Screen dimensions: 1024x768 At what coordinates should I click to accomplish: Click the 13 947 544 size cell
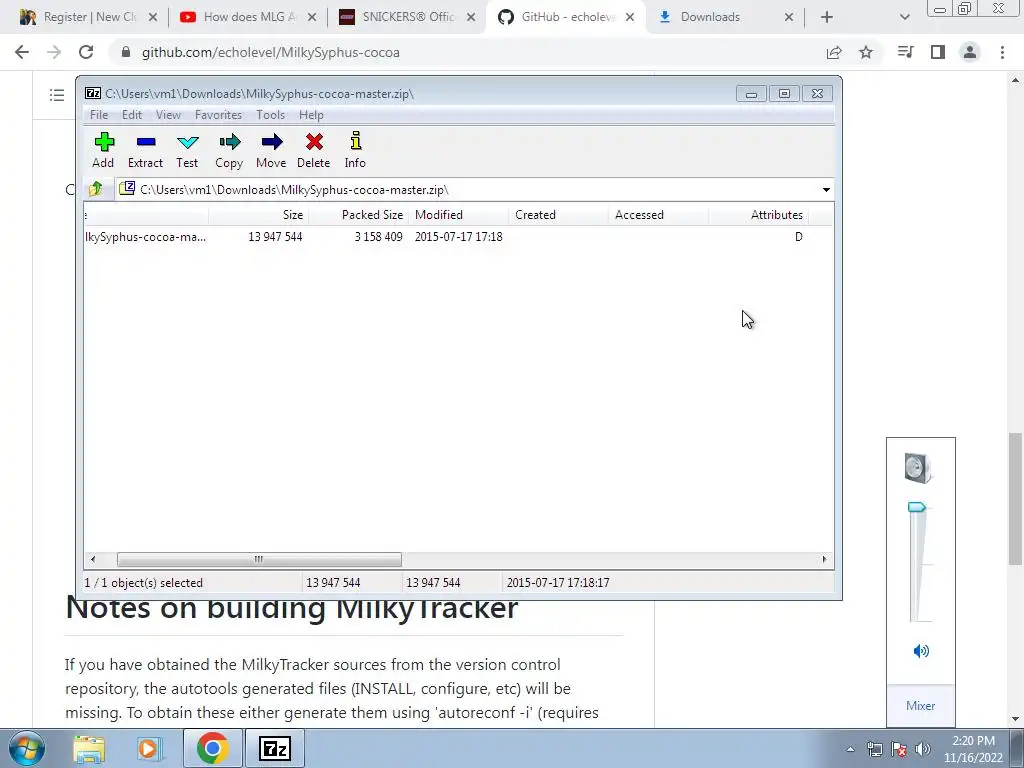(x=275, y=237)
